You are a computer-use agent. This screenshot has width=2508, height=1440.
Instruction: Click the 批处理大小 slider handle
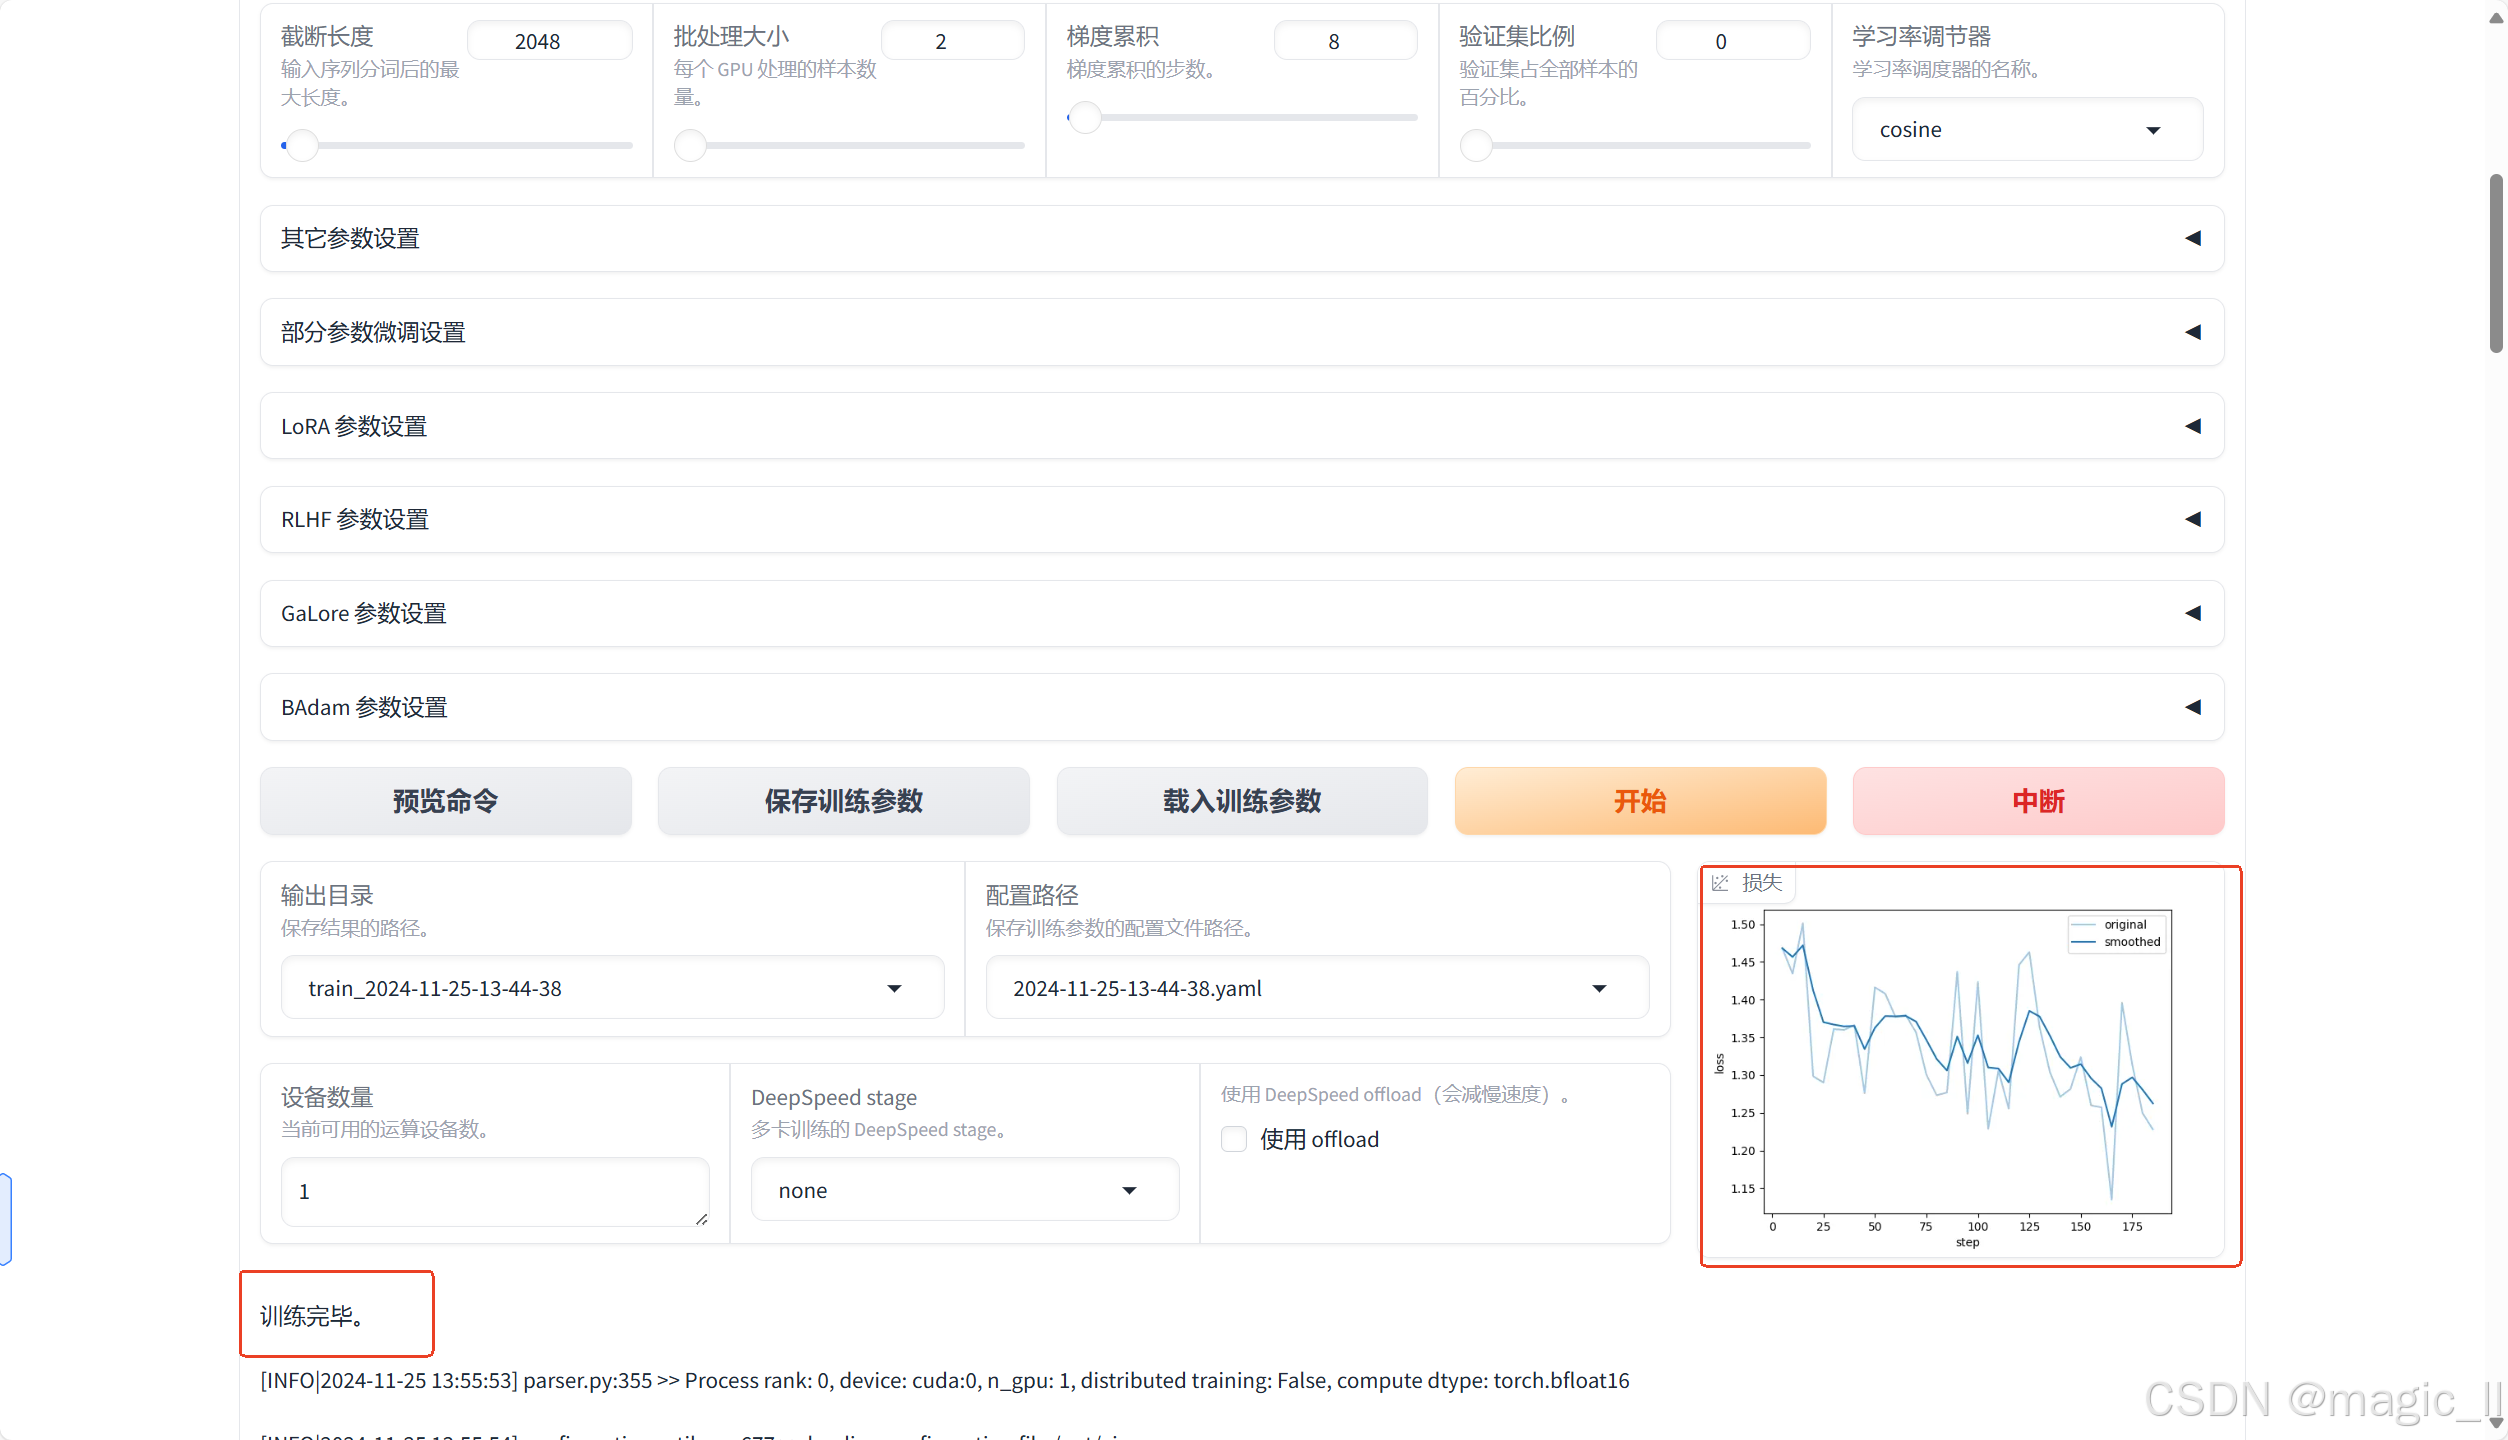coord(690,146)
